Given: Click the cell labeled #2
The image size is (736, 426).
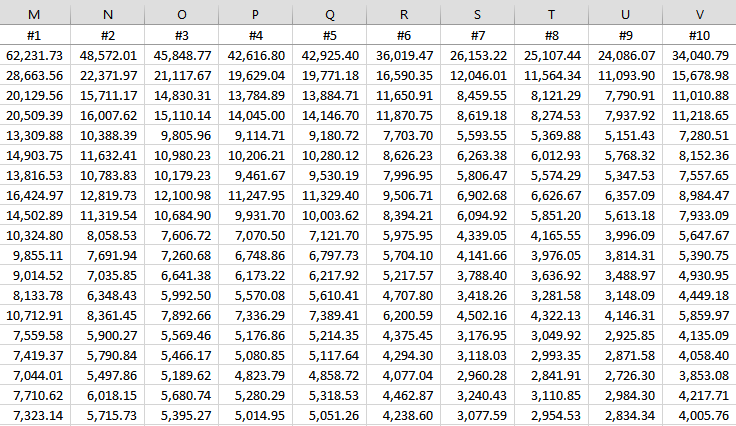Looking at the screenshot, I should point(107,35).
